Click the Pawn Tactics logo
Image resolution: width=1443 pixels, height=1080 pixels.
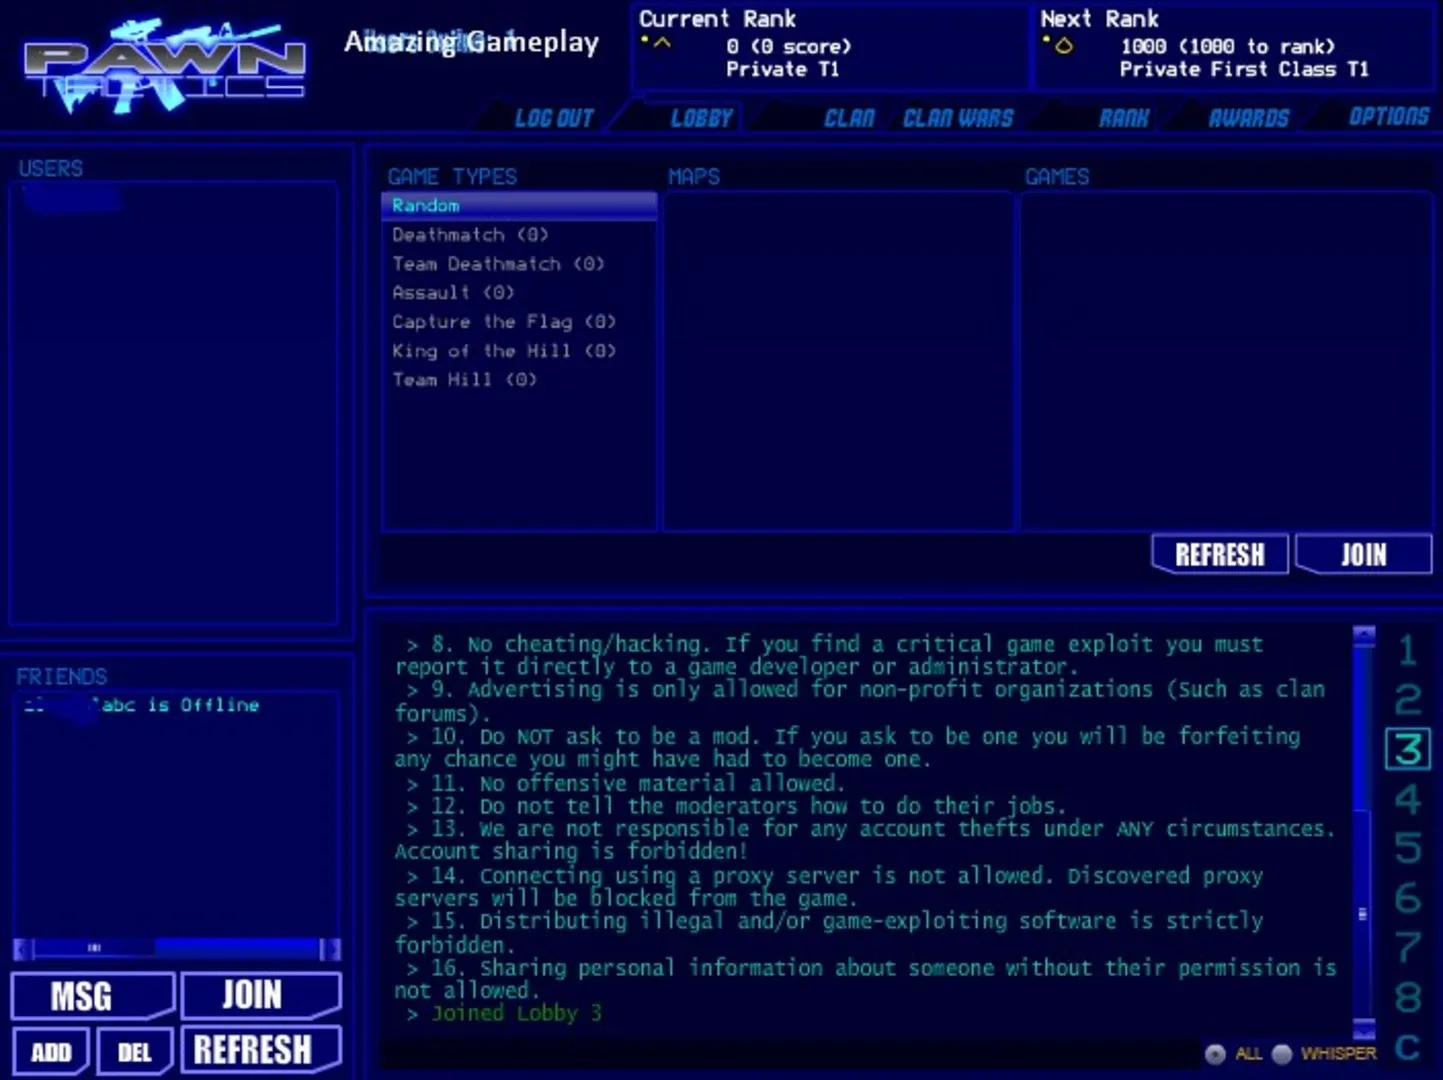tap(165, 65)
